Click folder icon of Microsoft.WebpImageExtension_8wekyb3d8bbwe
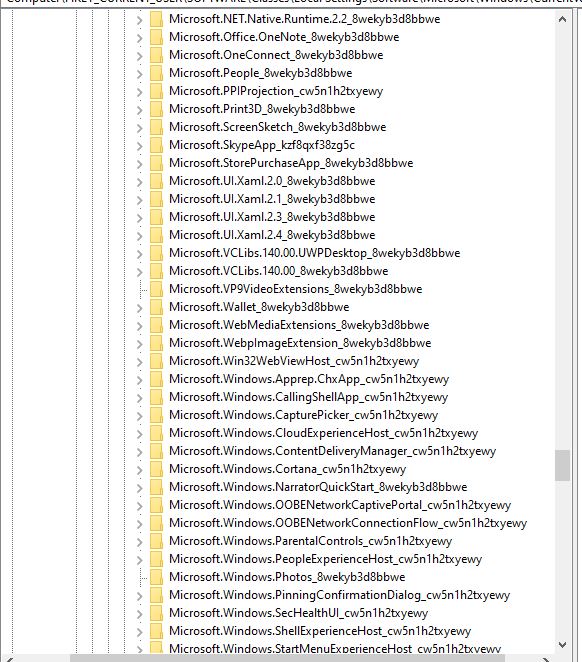 point(156,343)
